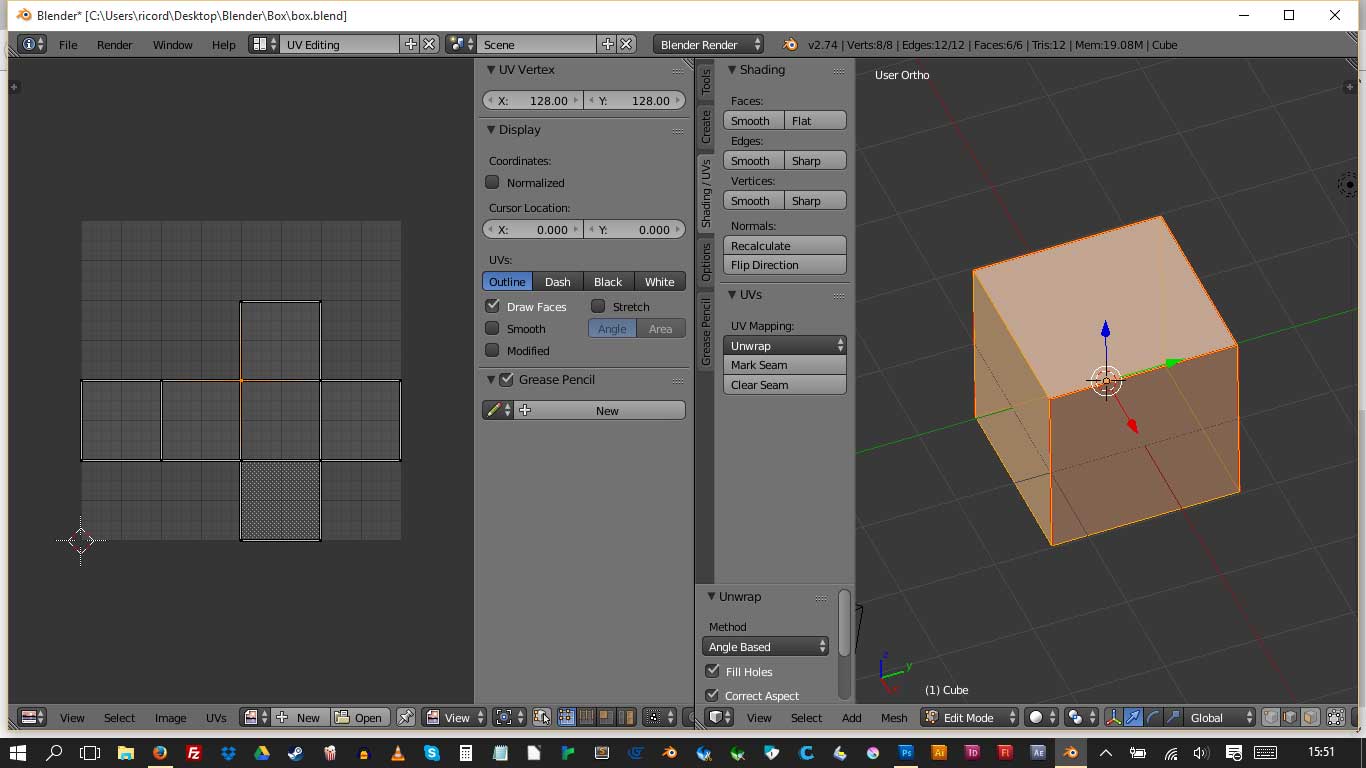Switch to face select mode in 3D view
The height and width of the screenshot is (768, 1366).
click(1311, 717)
